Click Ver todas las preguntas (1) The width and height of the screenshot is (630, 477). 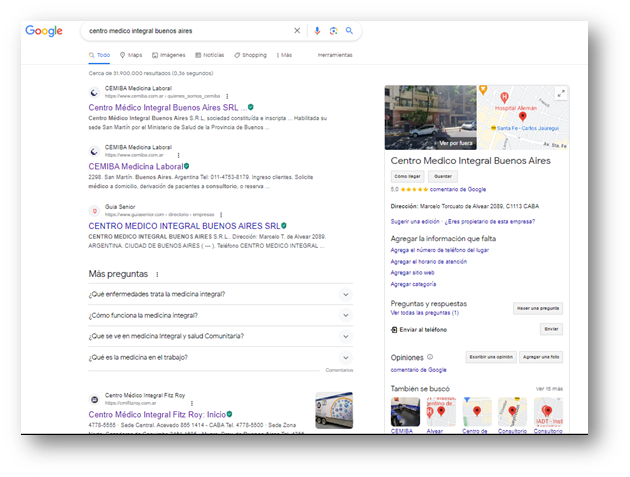[424, 313]
